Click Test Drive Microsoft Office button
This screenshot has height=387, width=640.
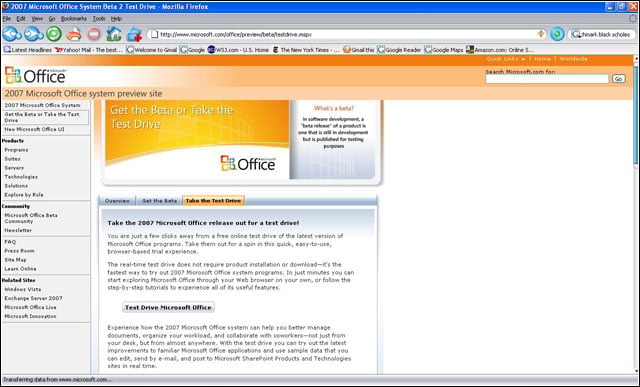tap(168, 307)
